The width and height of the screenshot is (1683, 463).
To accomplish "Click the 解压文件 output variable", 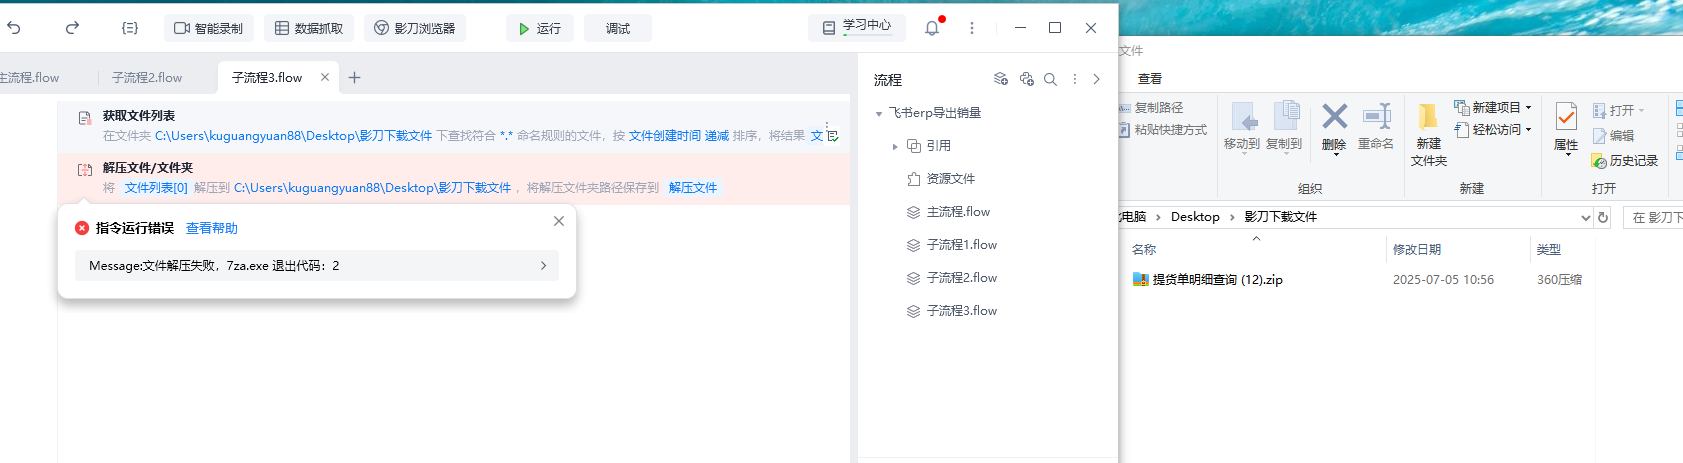I will tap(693, 188).
